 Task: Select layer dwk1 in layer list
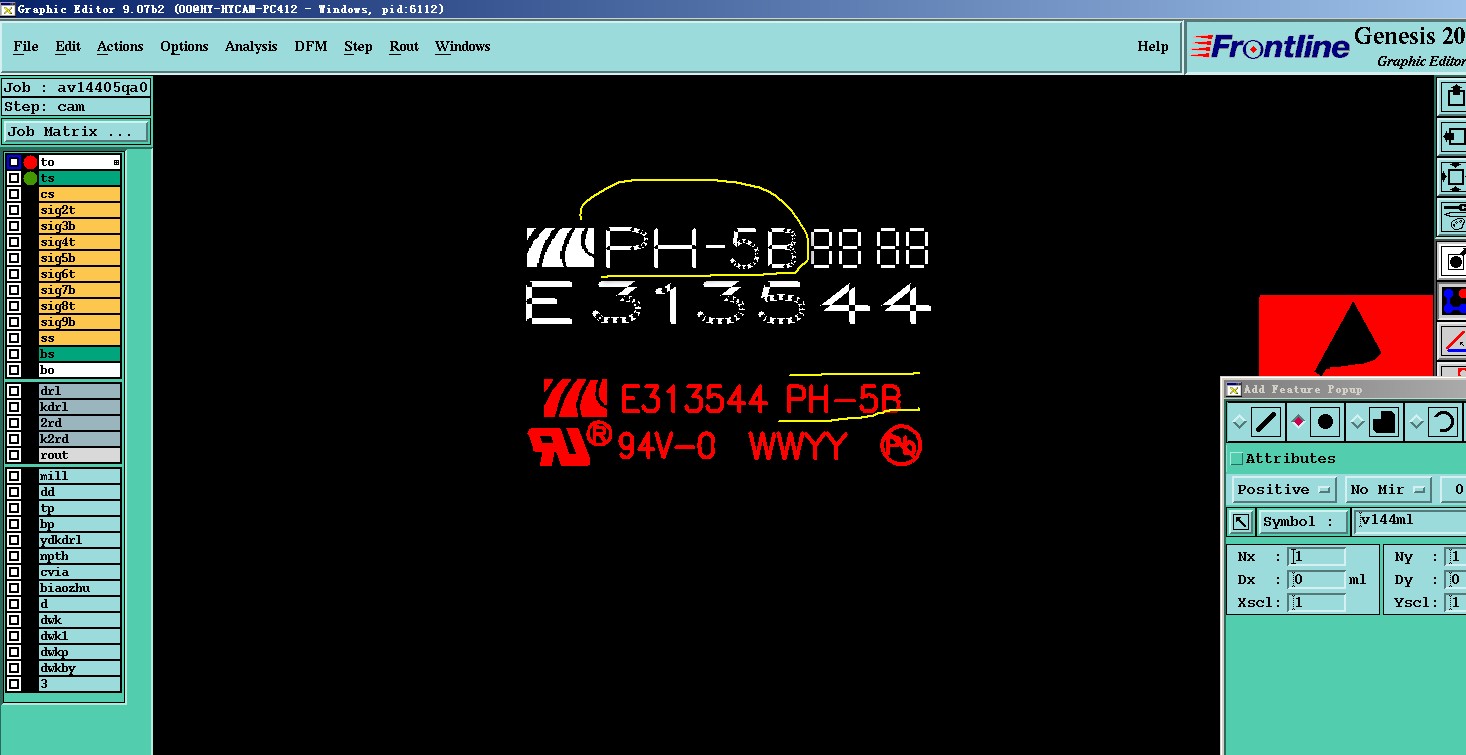pos(80,636)
